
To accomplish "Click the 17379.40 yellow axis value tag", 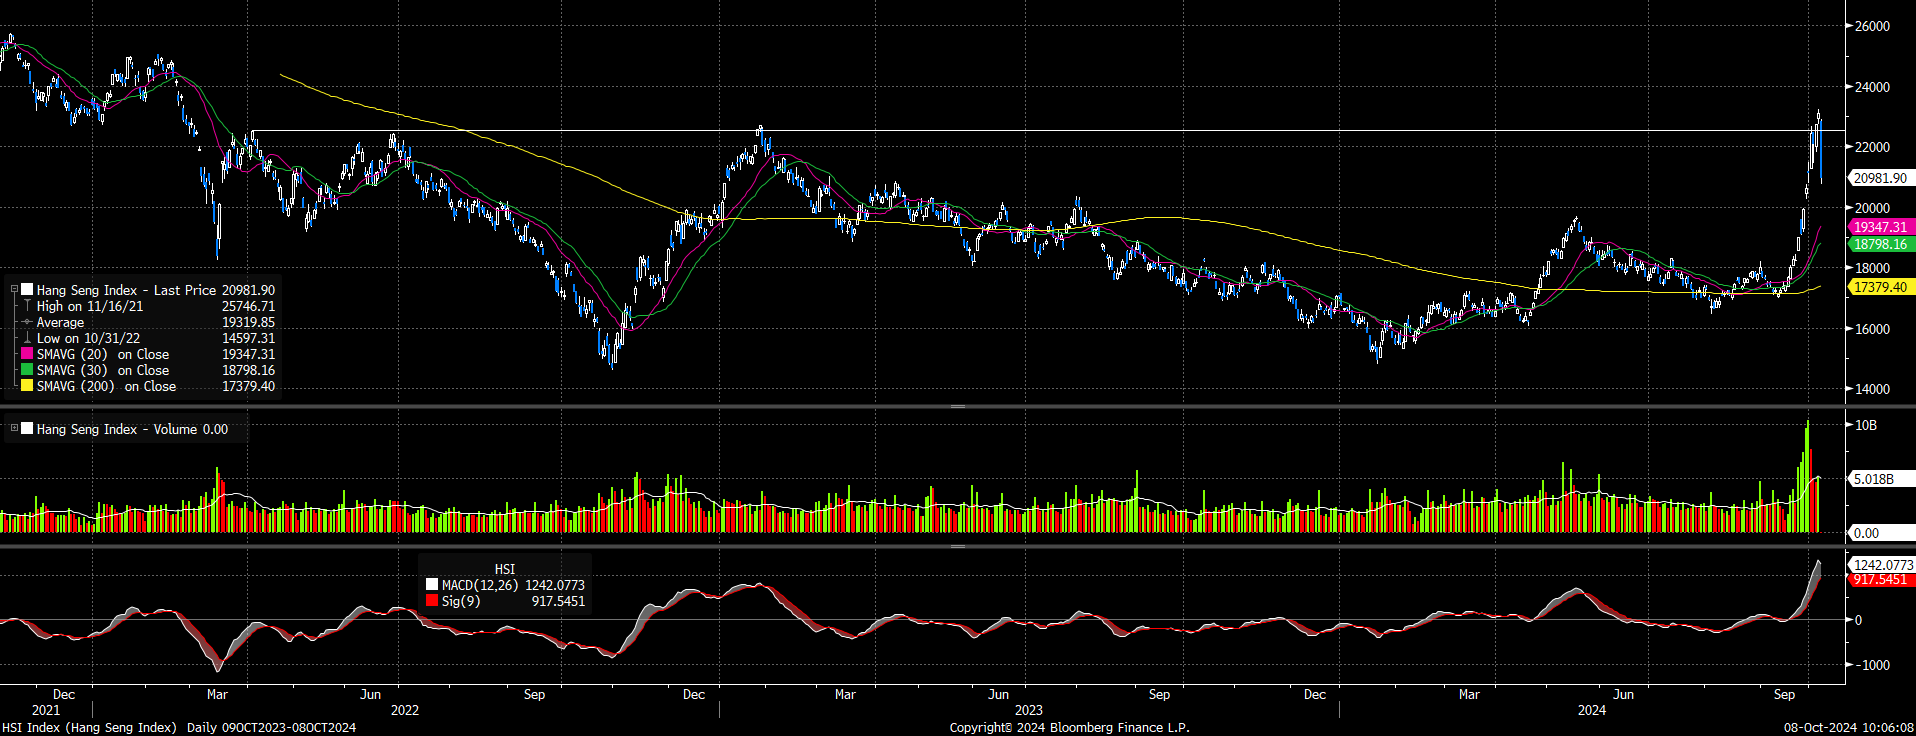I will click(1881, 287).
